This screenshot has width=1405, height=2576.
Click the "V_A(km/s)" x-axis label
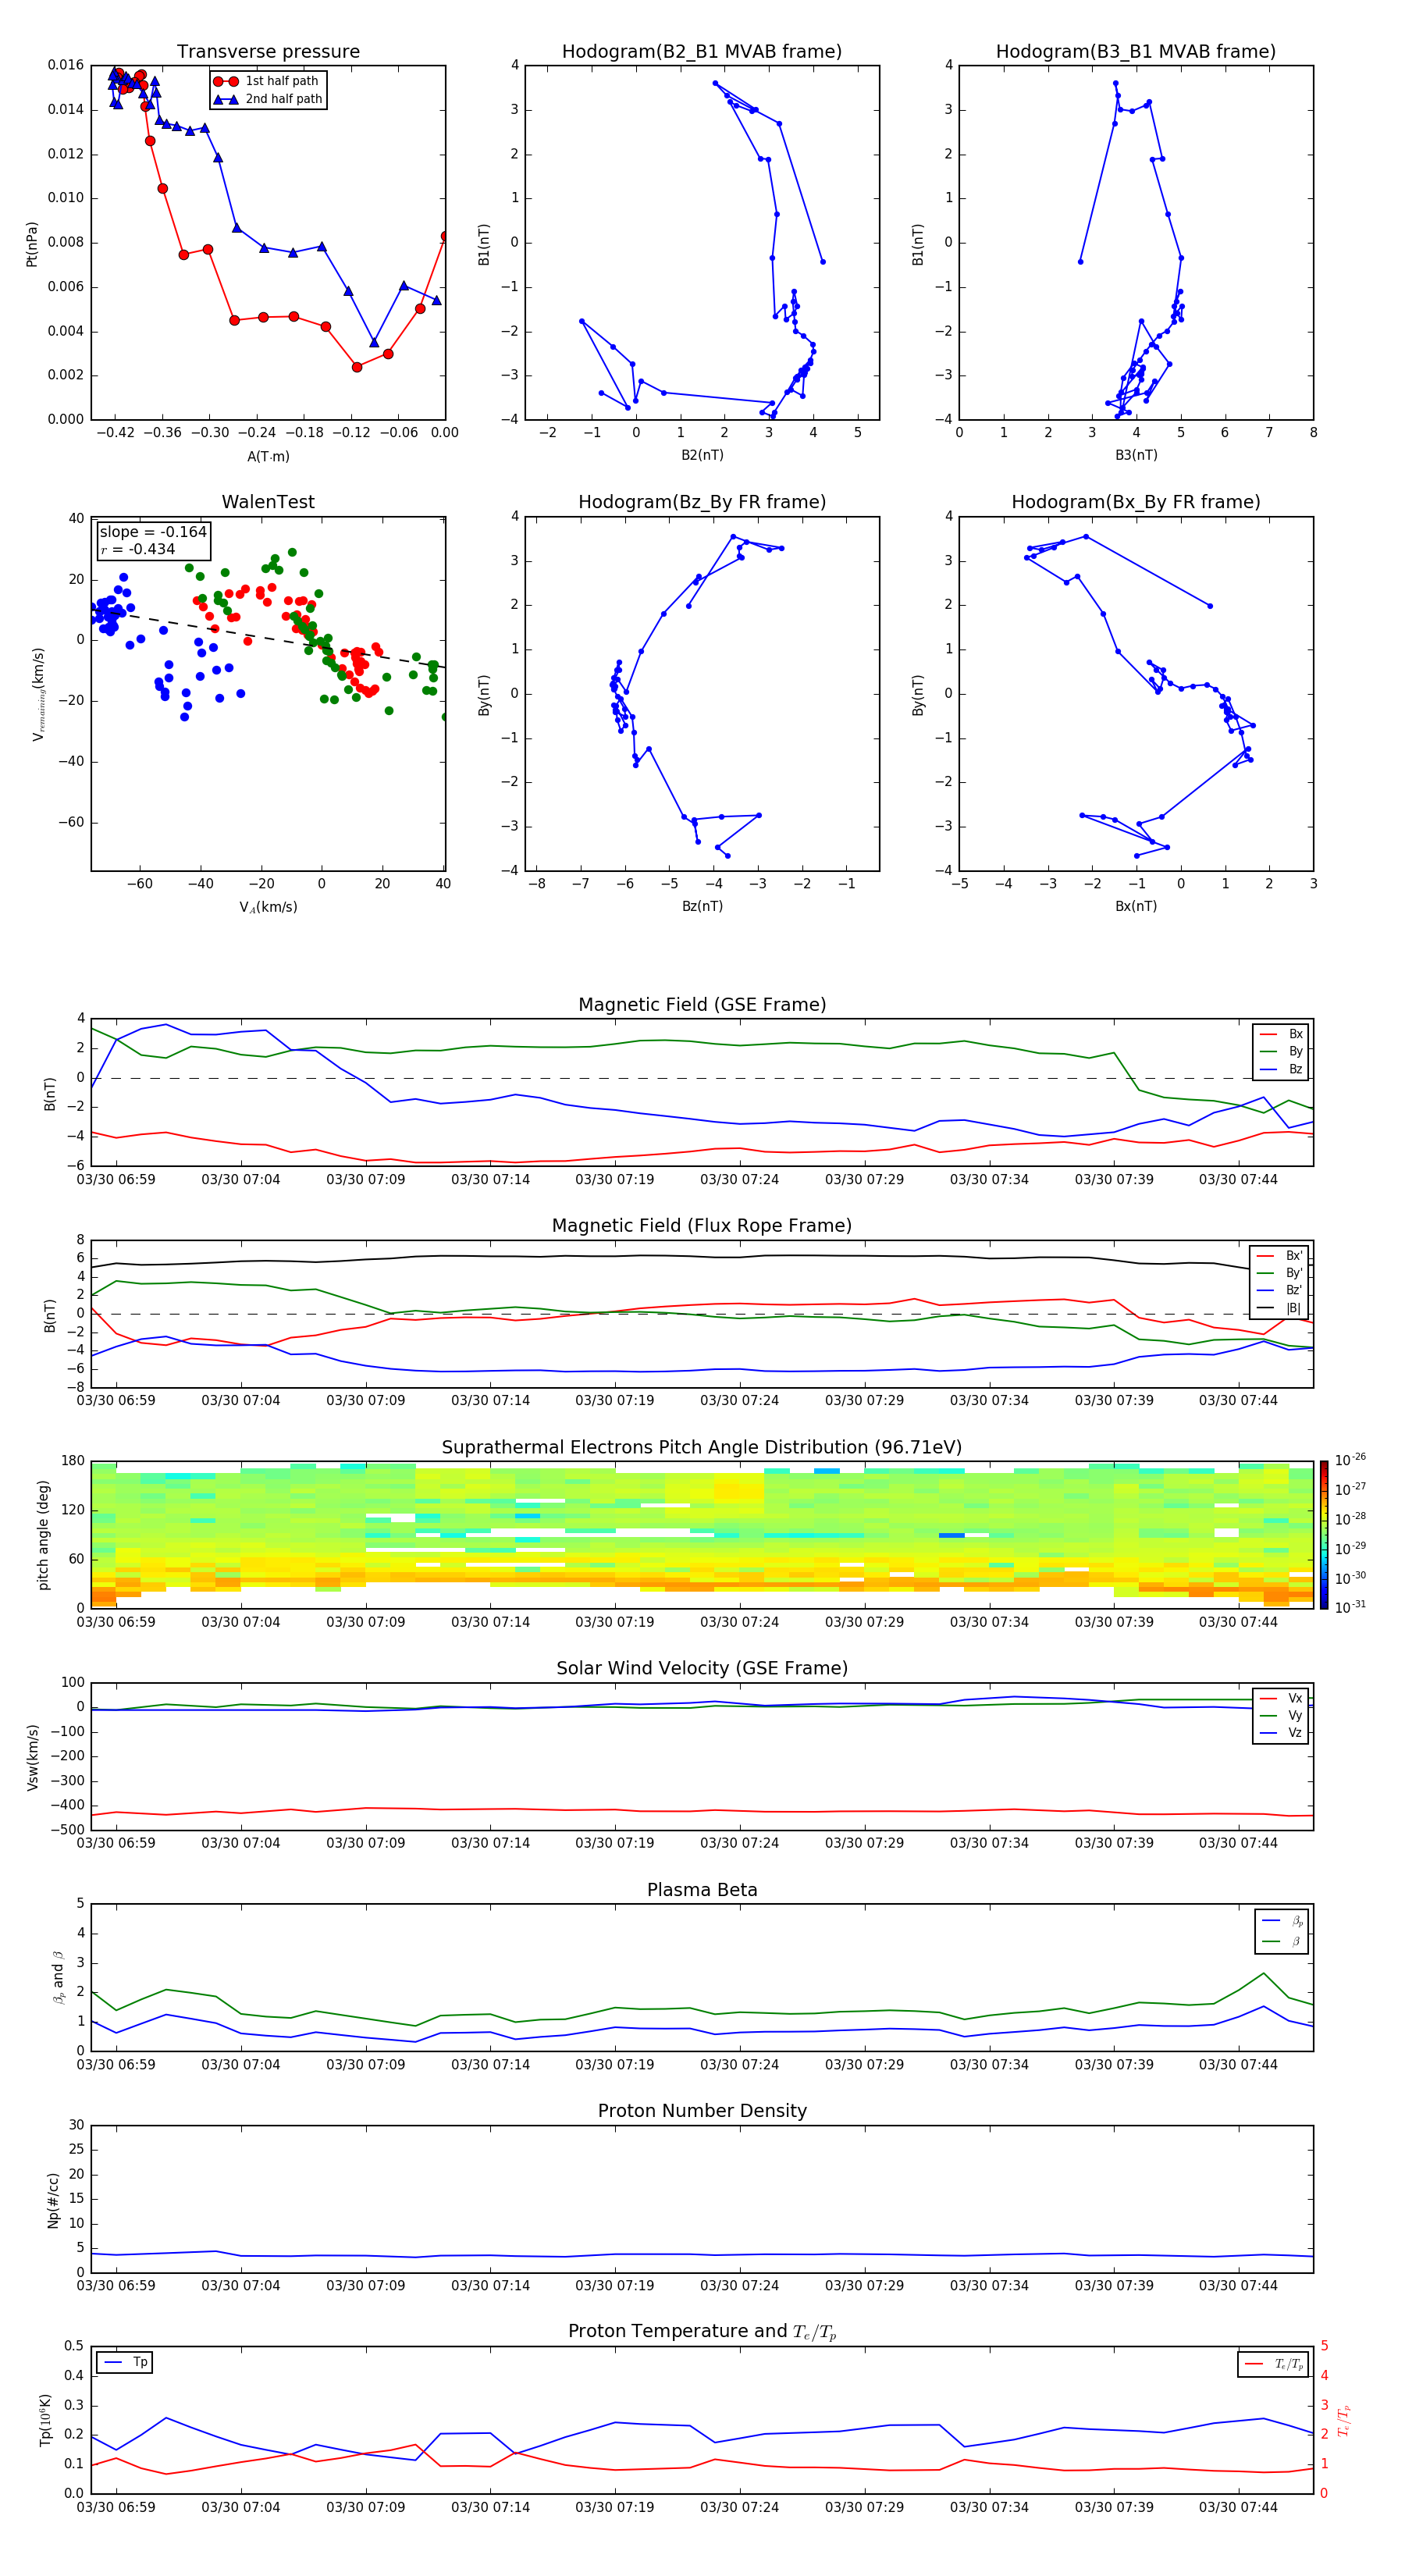tap(268, 907)
